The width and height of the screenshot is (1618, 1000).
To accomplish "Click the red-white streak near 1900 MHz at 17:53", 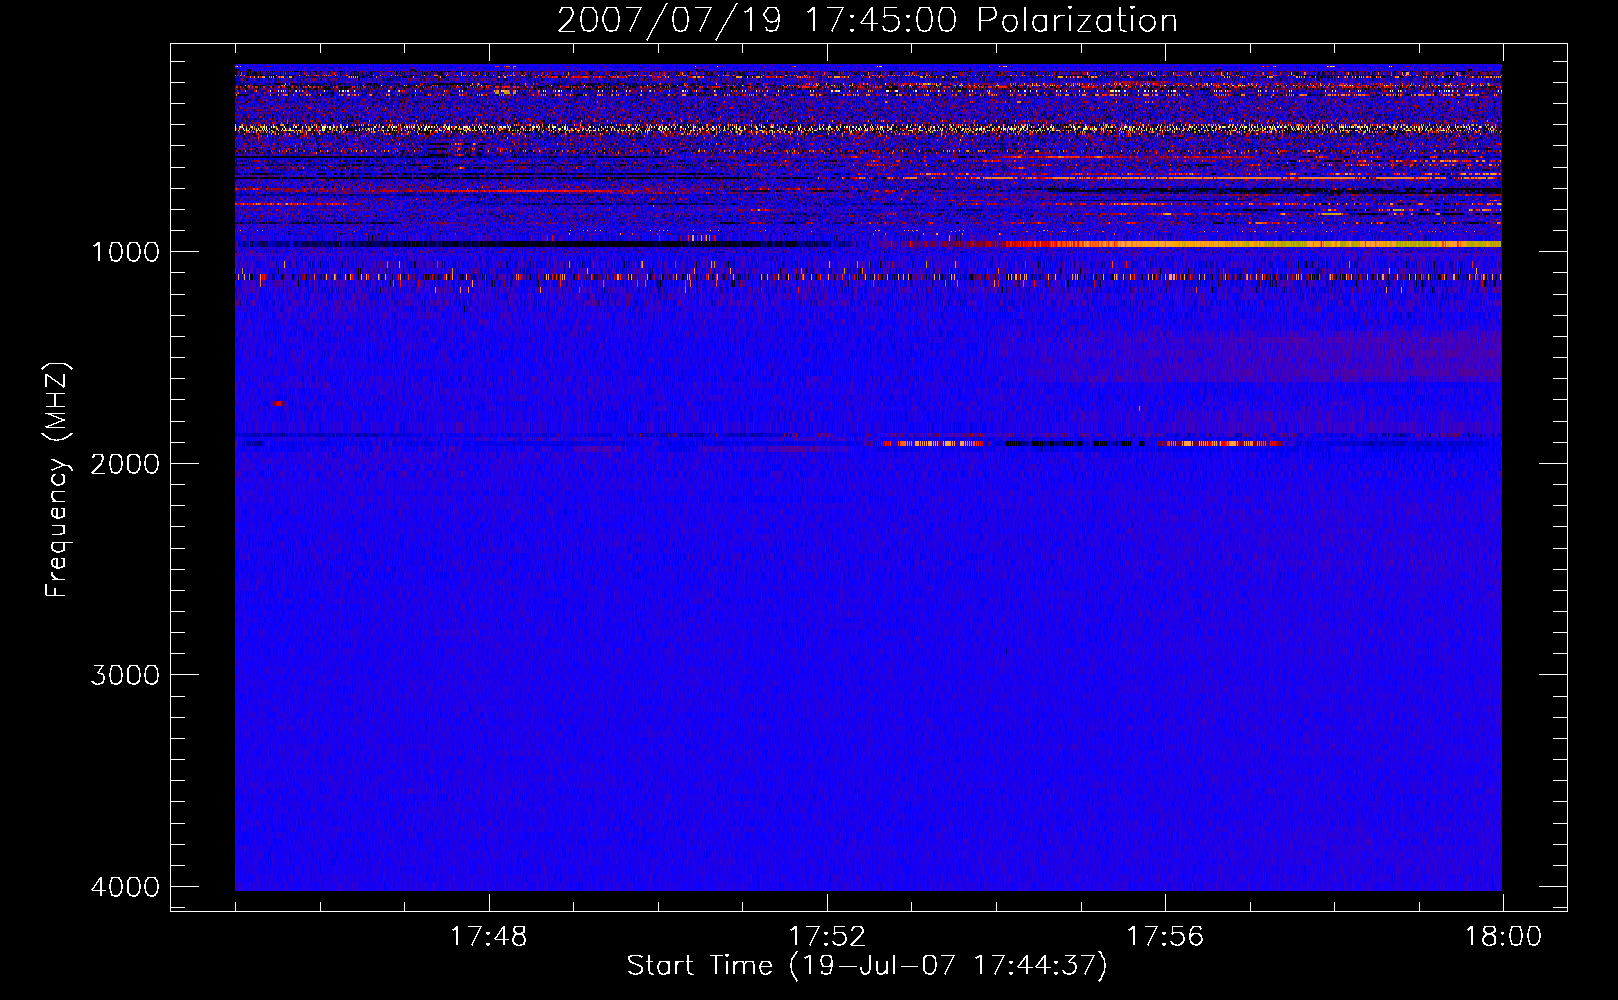I will tap(932, 443).
